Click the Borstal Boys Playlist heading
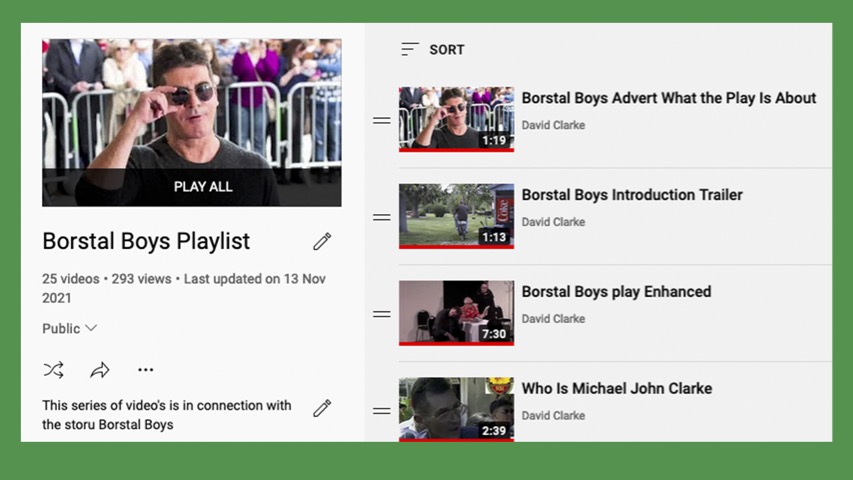This screenshot has height=480, width=853. pos(146,241)
